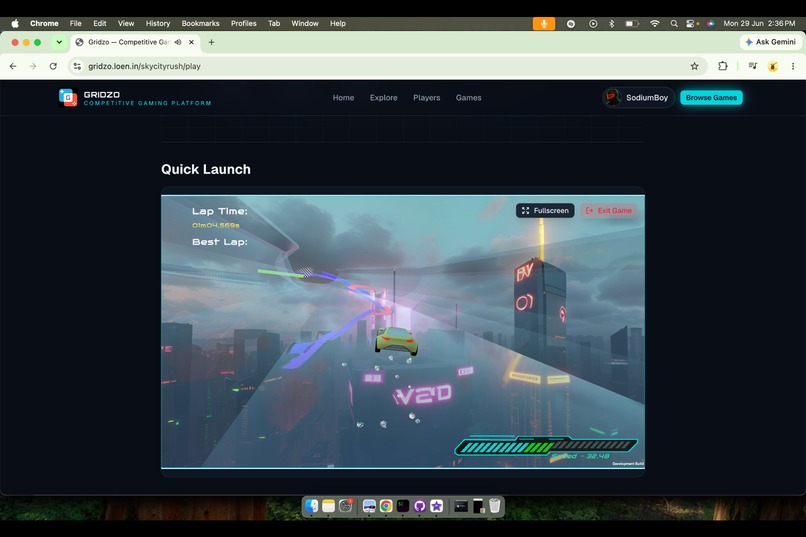
Task: Open the media controls icon
Action: pos(753,66)
